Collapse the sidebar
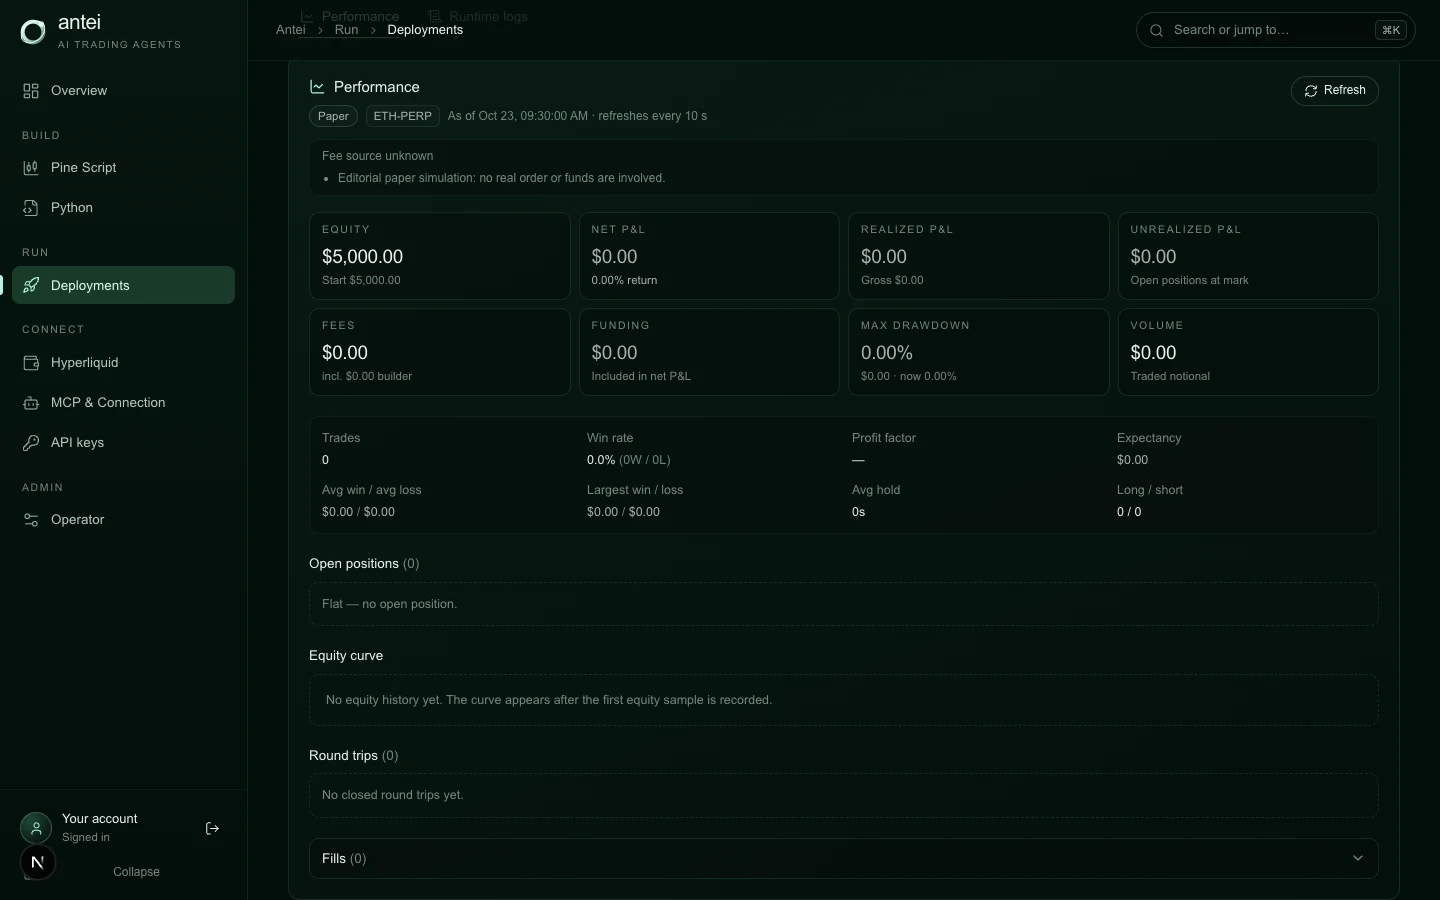Viewport: 1440px width, 900px height. 136,872
